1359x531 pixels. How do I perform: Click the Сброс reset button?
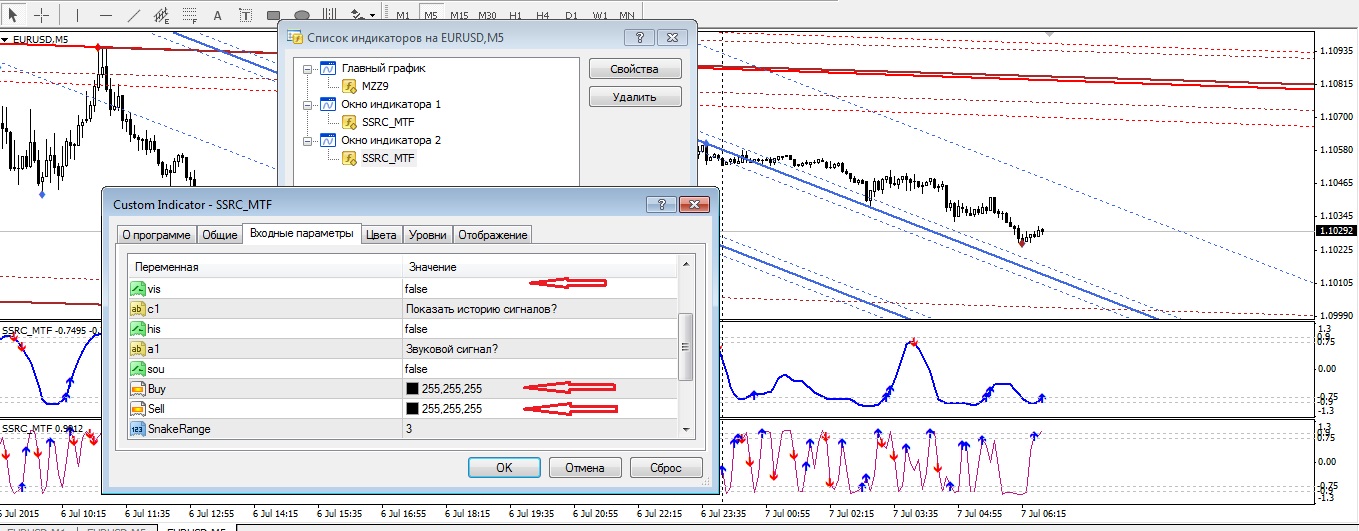pyautogui.click(x=666, y=467)
